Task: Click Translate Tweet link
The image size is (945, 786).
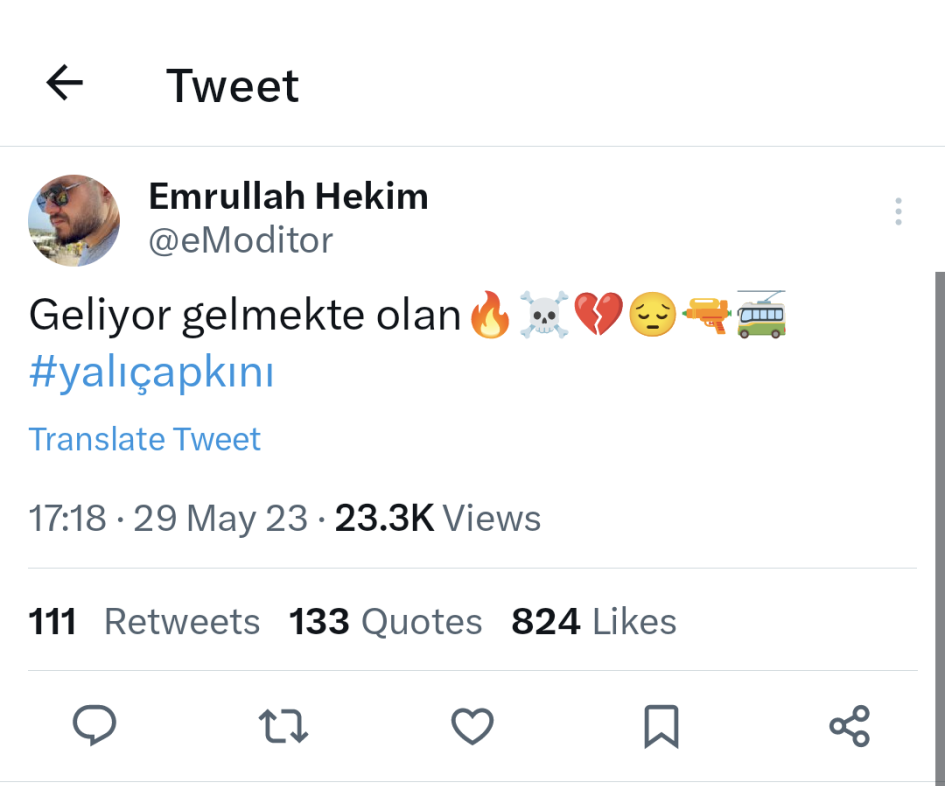Action: [x=145, y=439]
